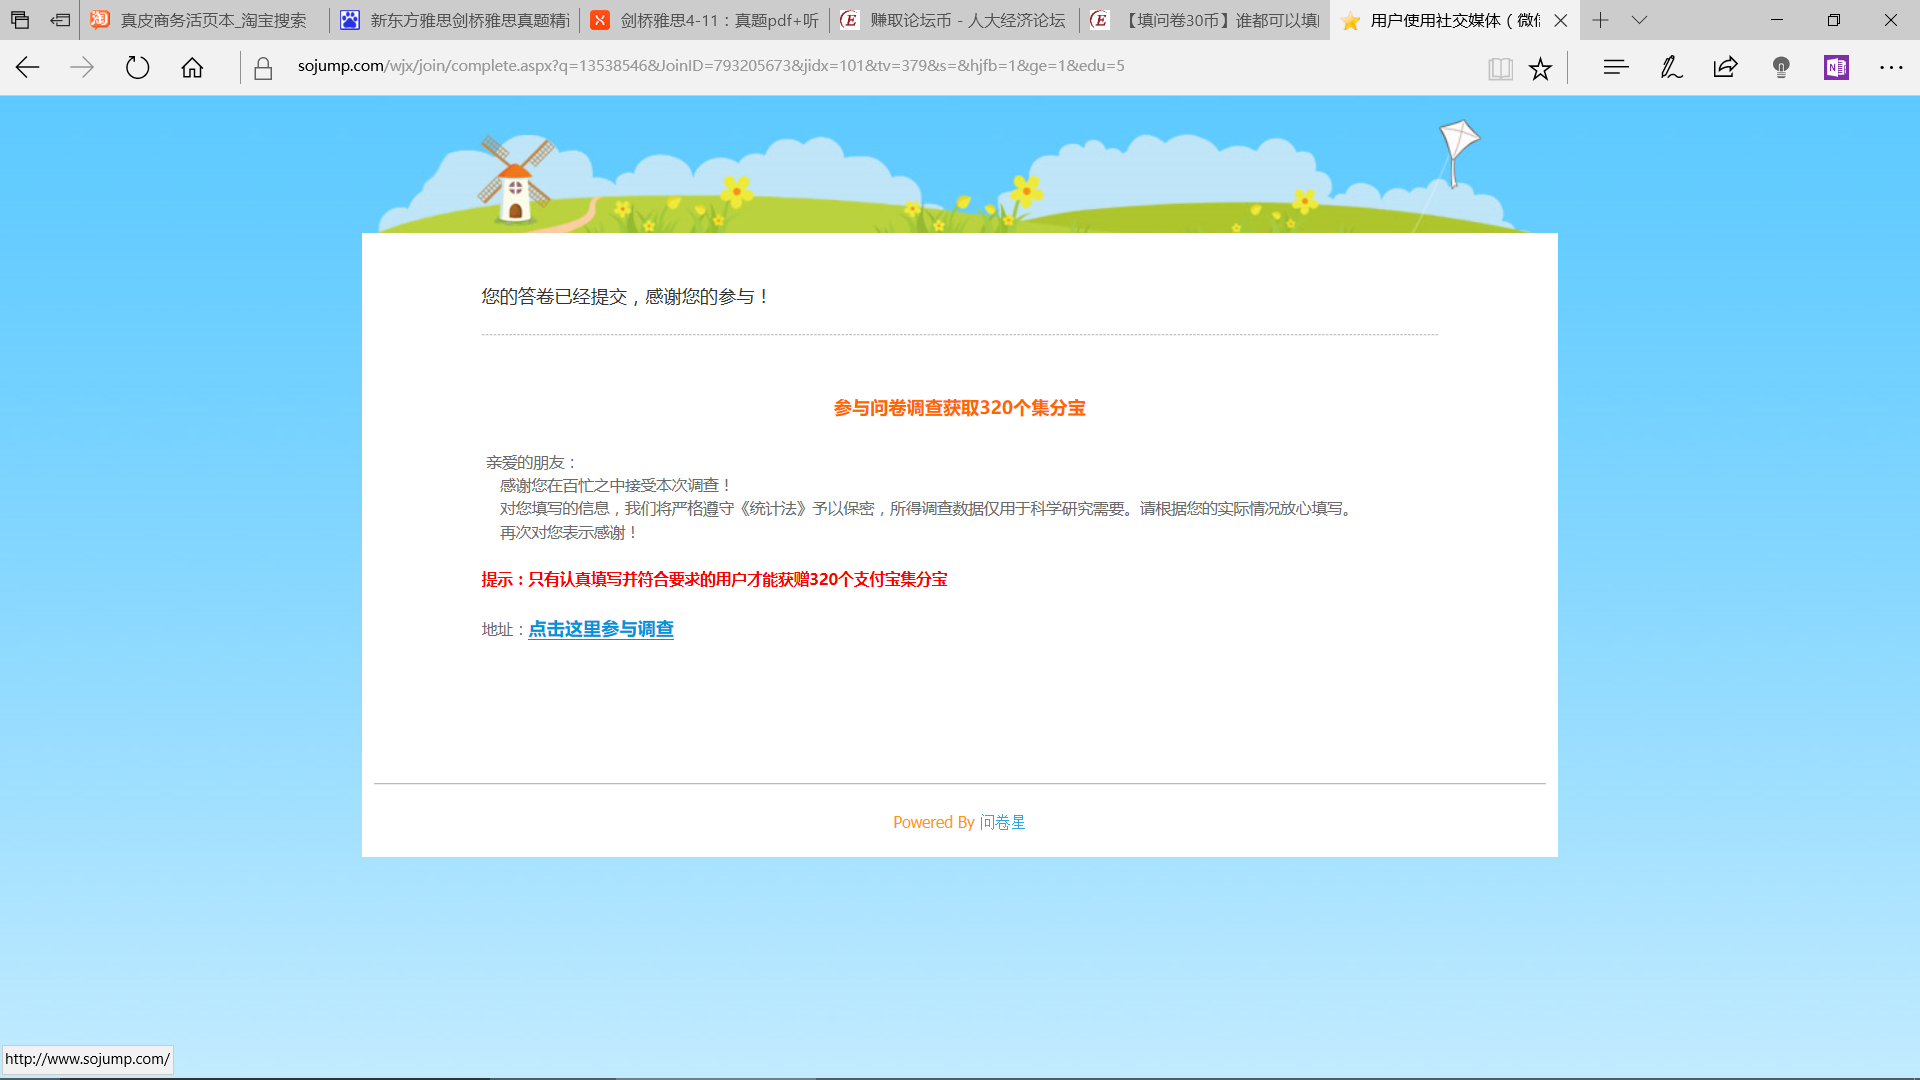Open a new tab with plus button
Image resolution: width=1920 pixels, height=1080 pixels.
point(1600,20)
